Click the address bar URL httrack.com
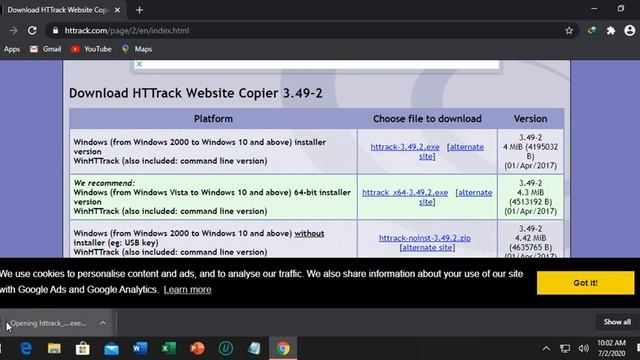The height and width of the screenshot is (360, 640). (127, 31)
